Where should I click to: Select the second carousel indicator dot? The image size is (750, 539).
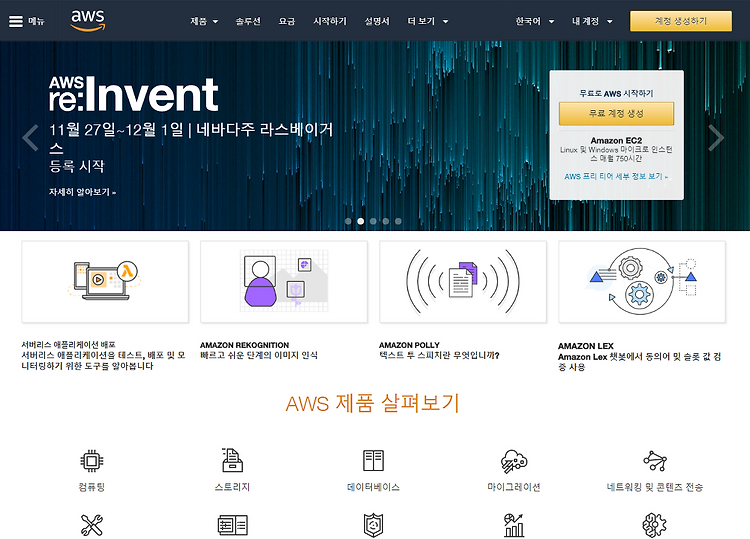361,221
